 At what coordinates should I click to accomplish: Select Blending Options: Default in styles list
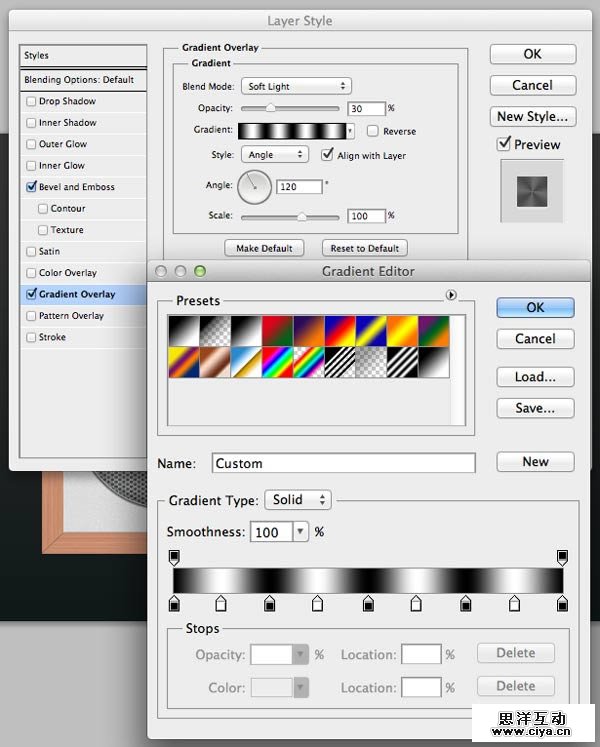pyautogui.click(x=78, y=80)
